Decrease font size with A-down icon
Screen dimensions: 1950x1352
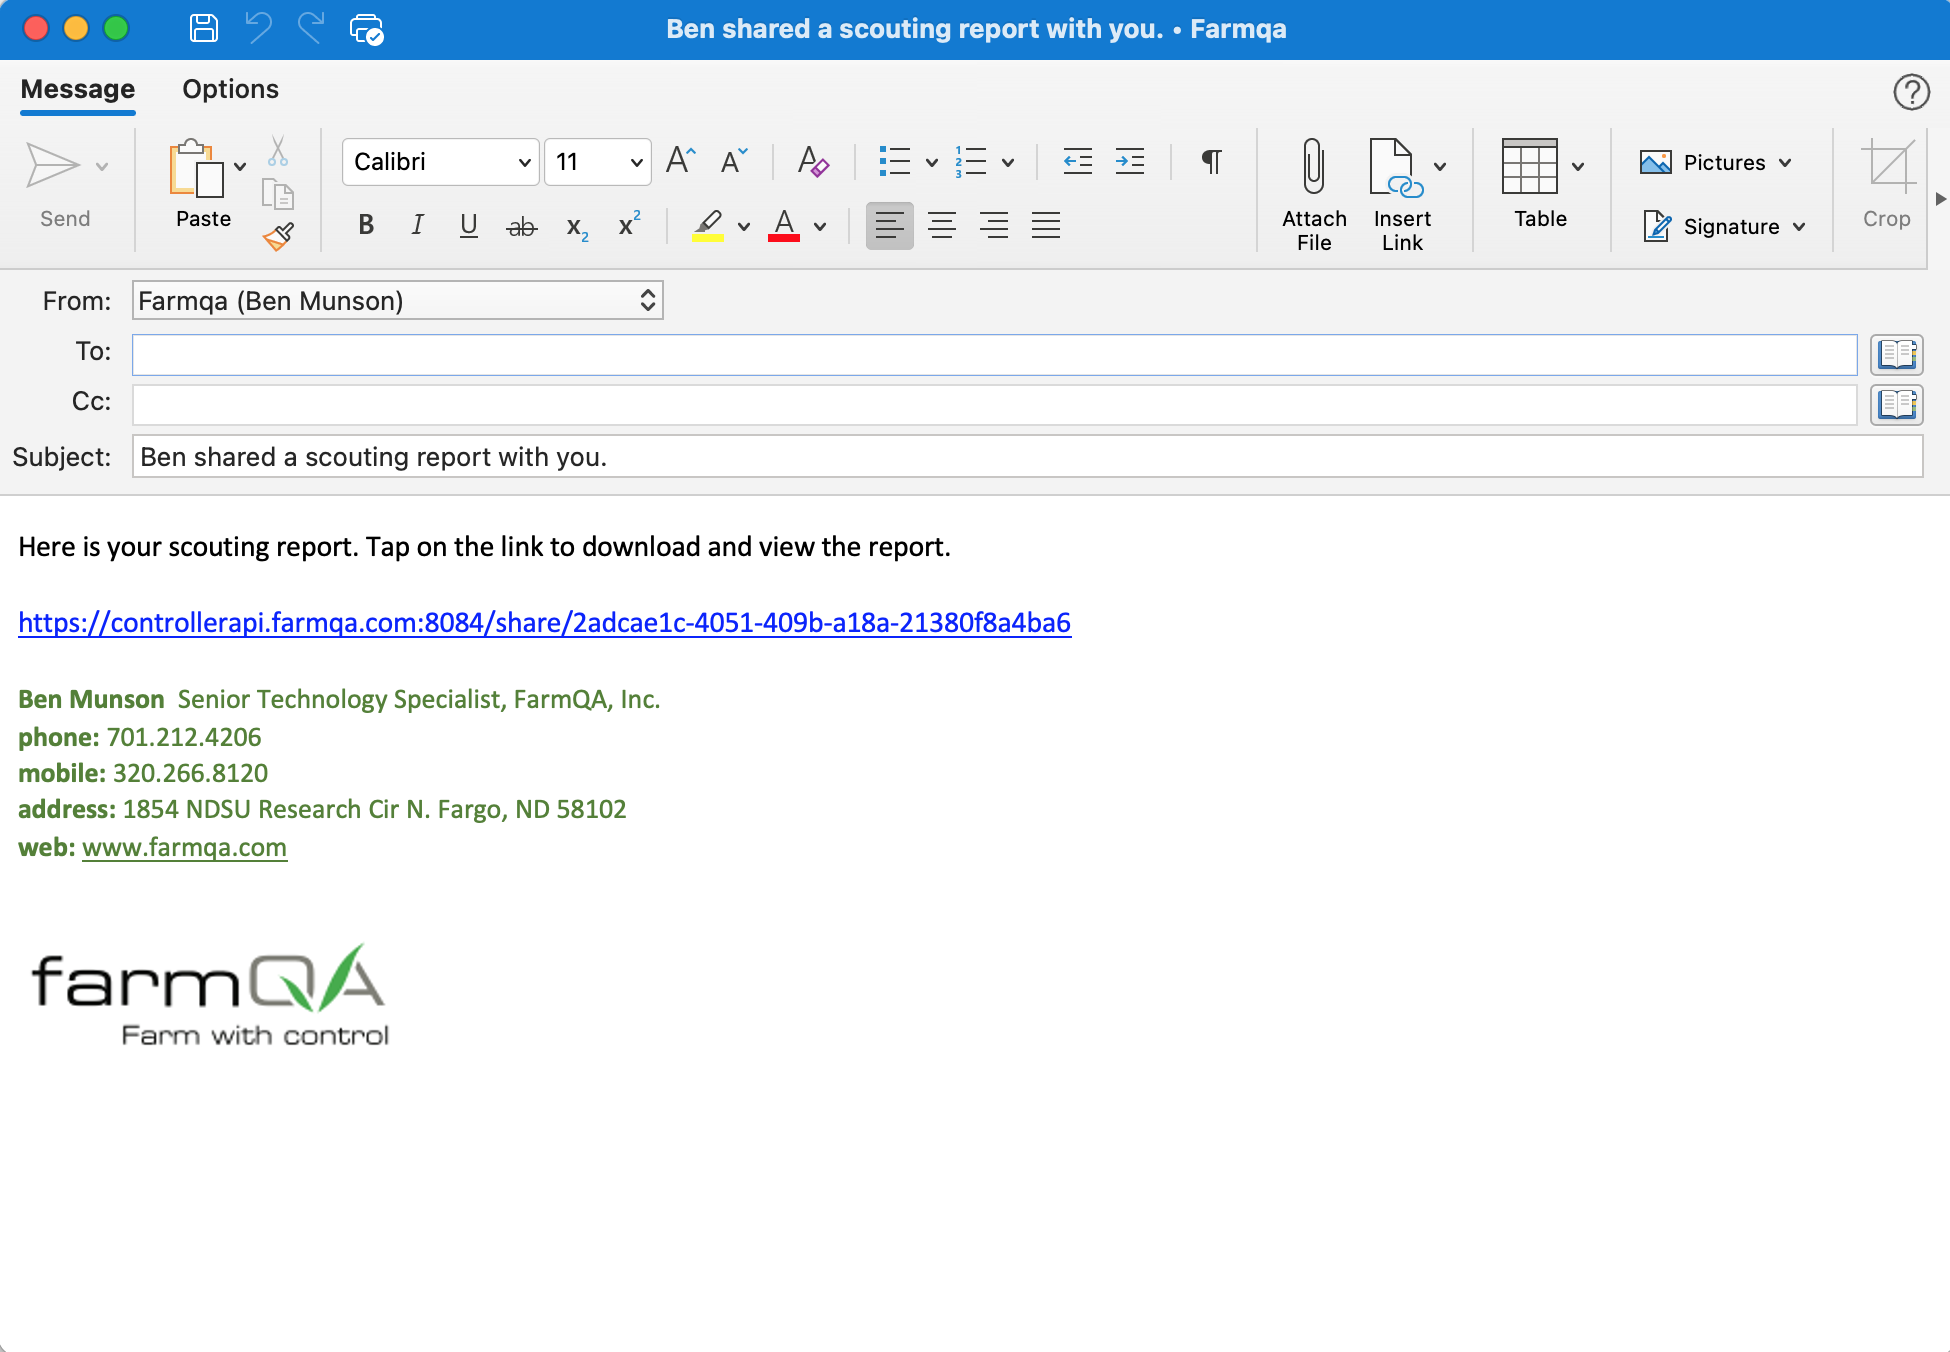(x=734, y=160)
